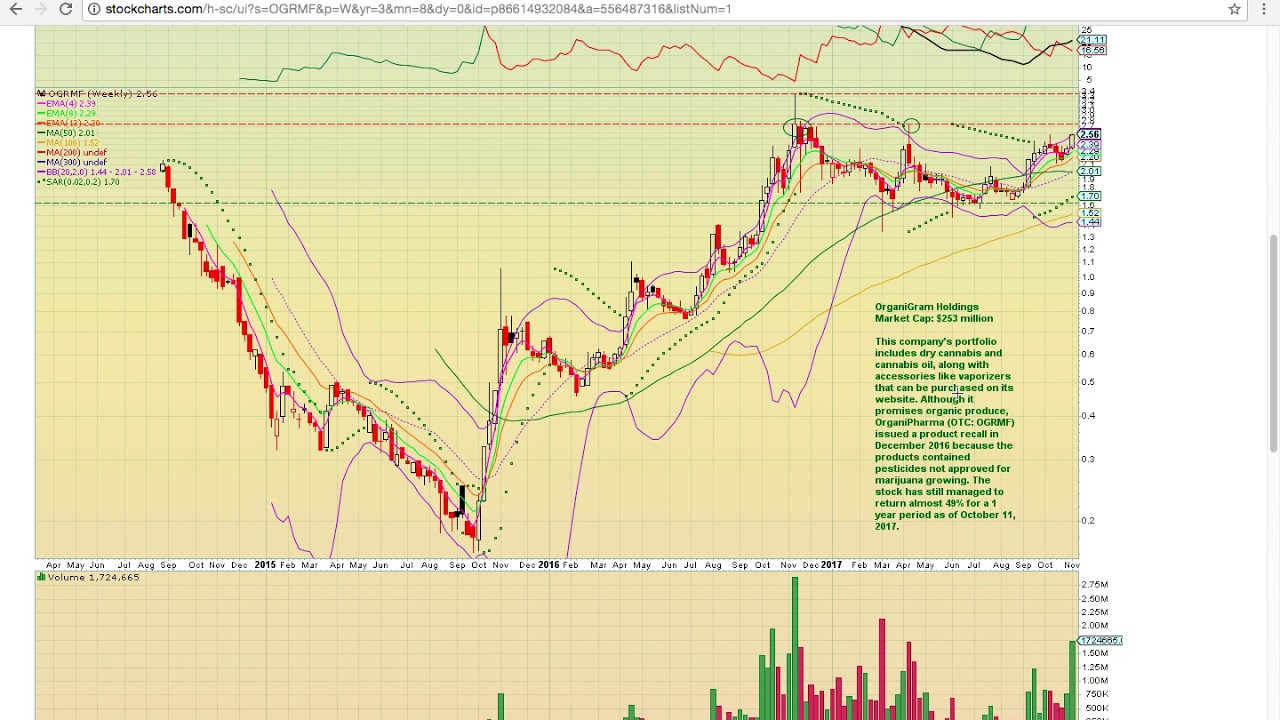The height and width of the screenshot is (720, 1280).
Task: Click the 2016 year label on axis
Action: [548, 565]
